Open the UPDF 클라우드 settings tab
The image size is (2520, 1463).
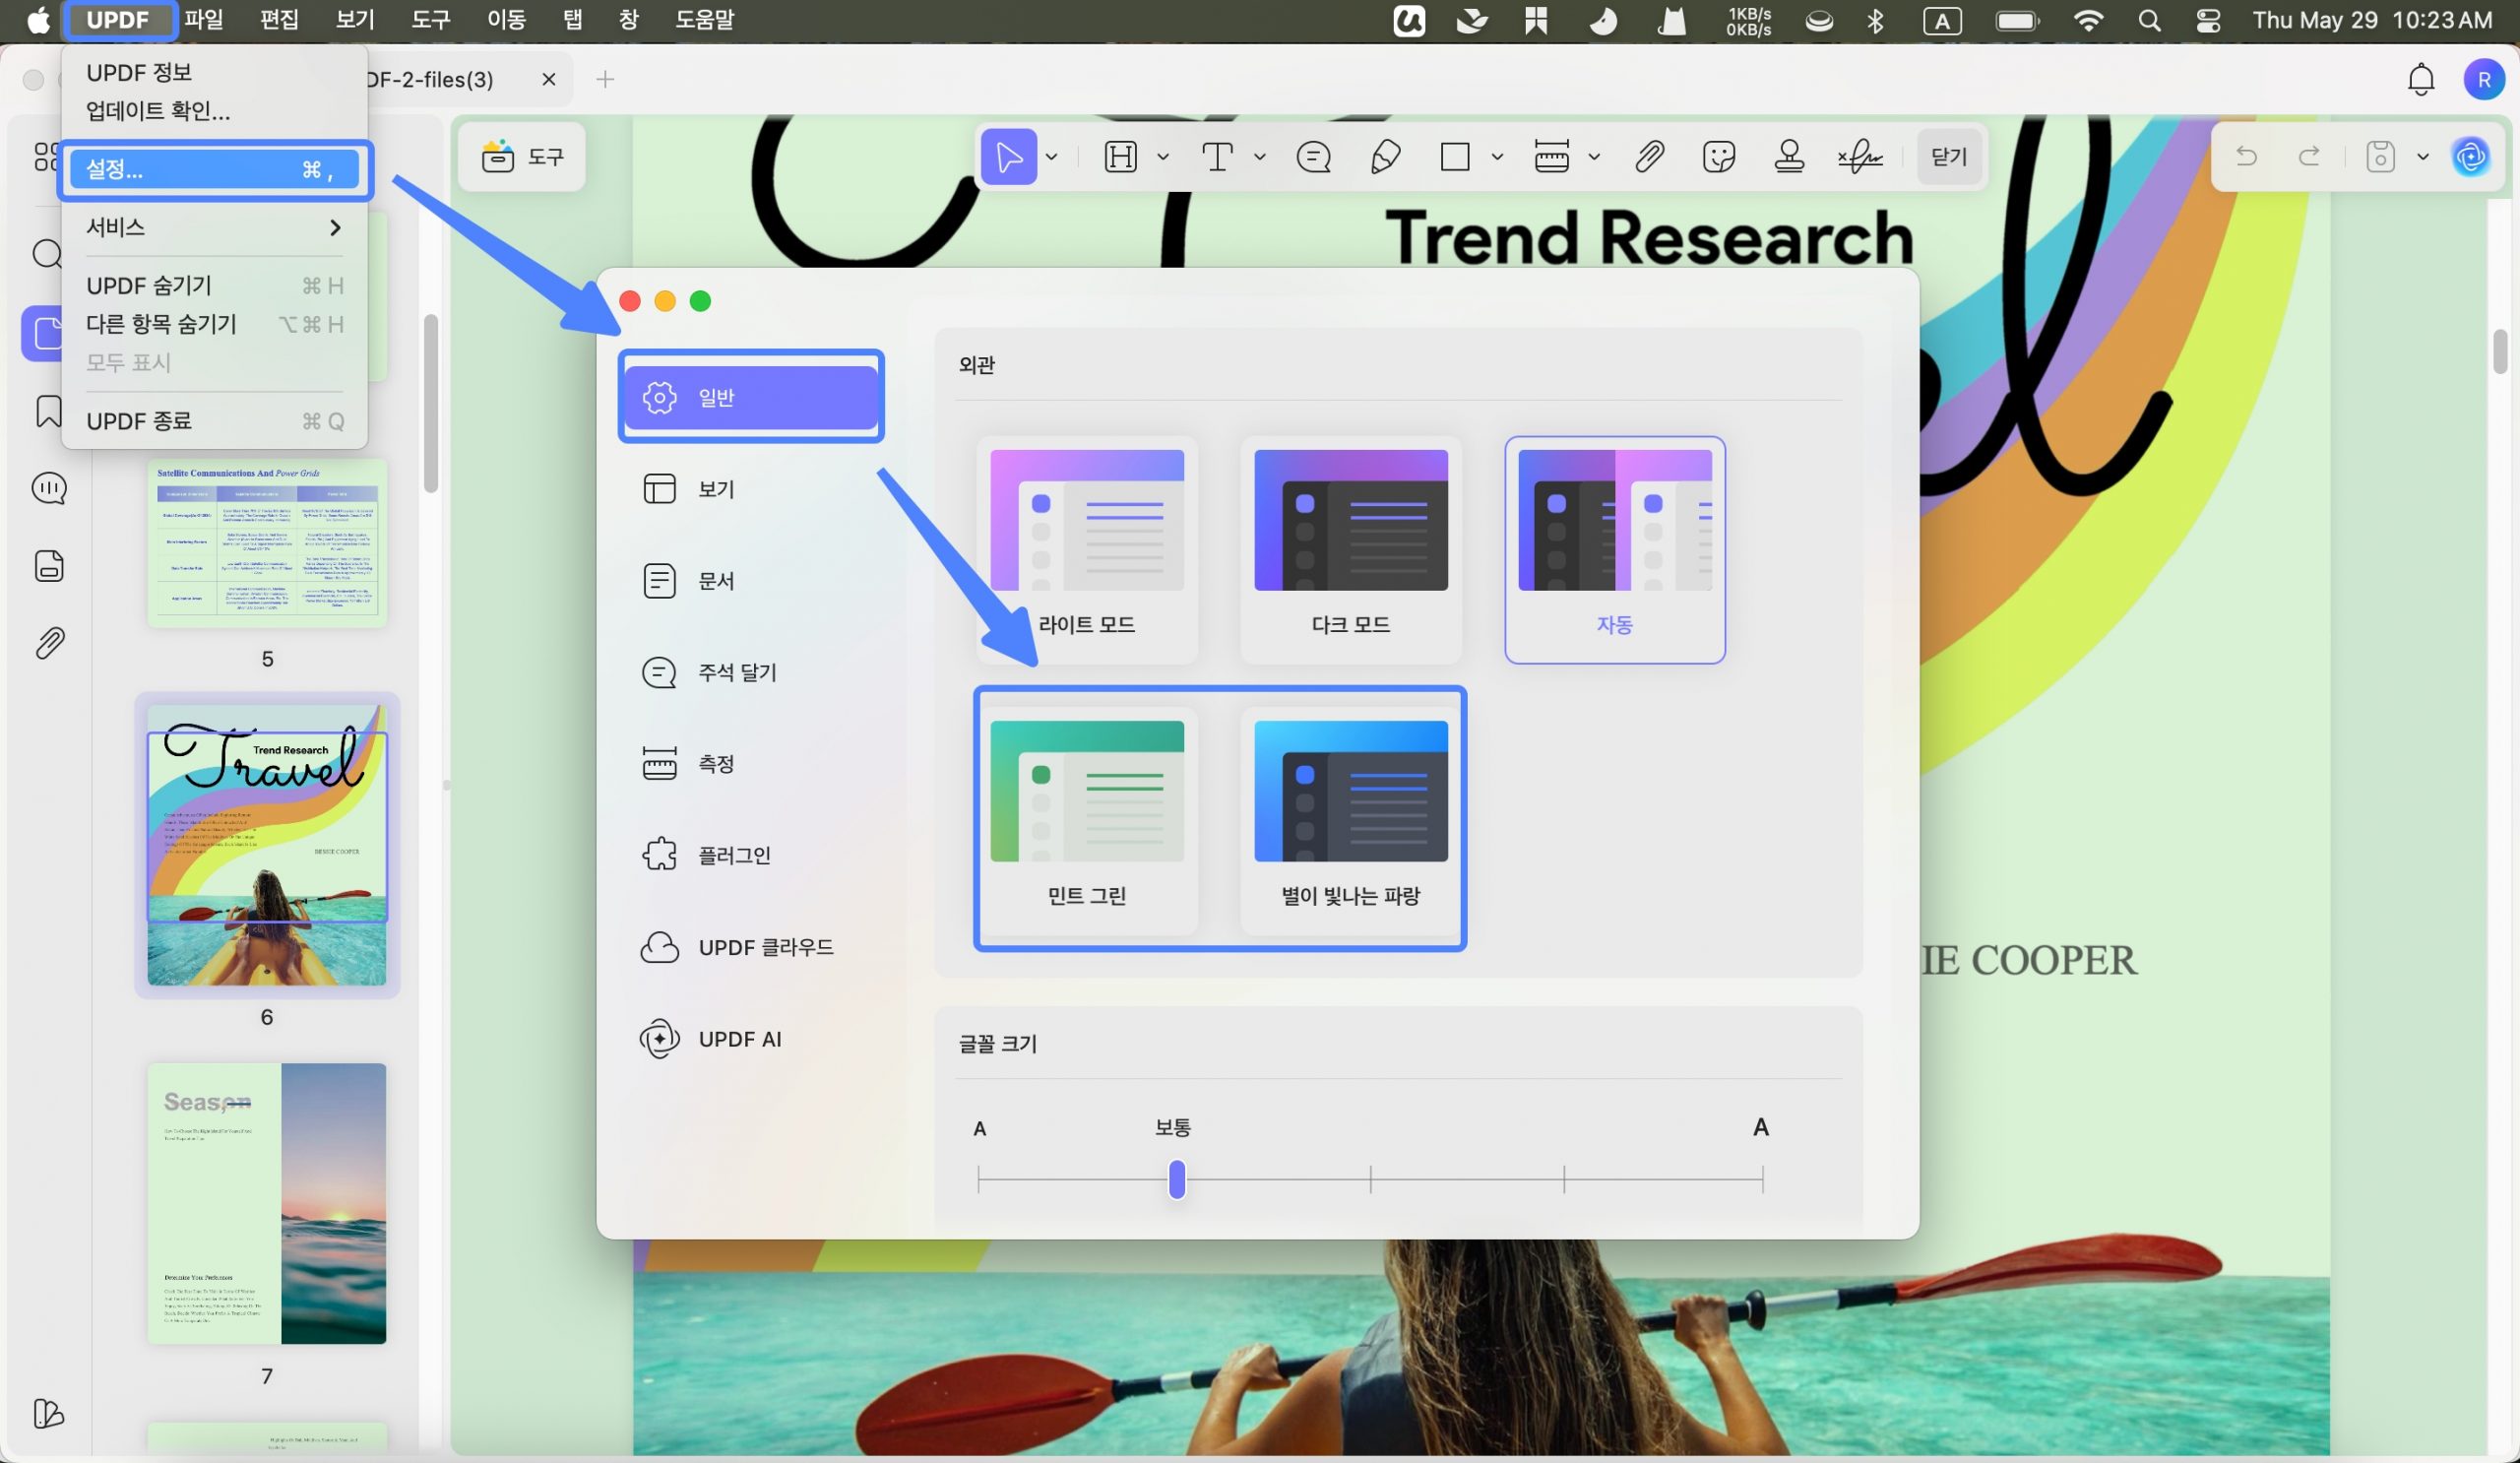point(751,947)
